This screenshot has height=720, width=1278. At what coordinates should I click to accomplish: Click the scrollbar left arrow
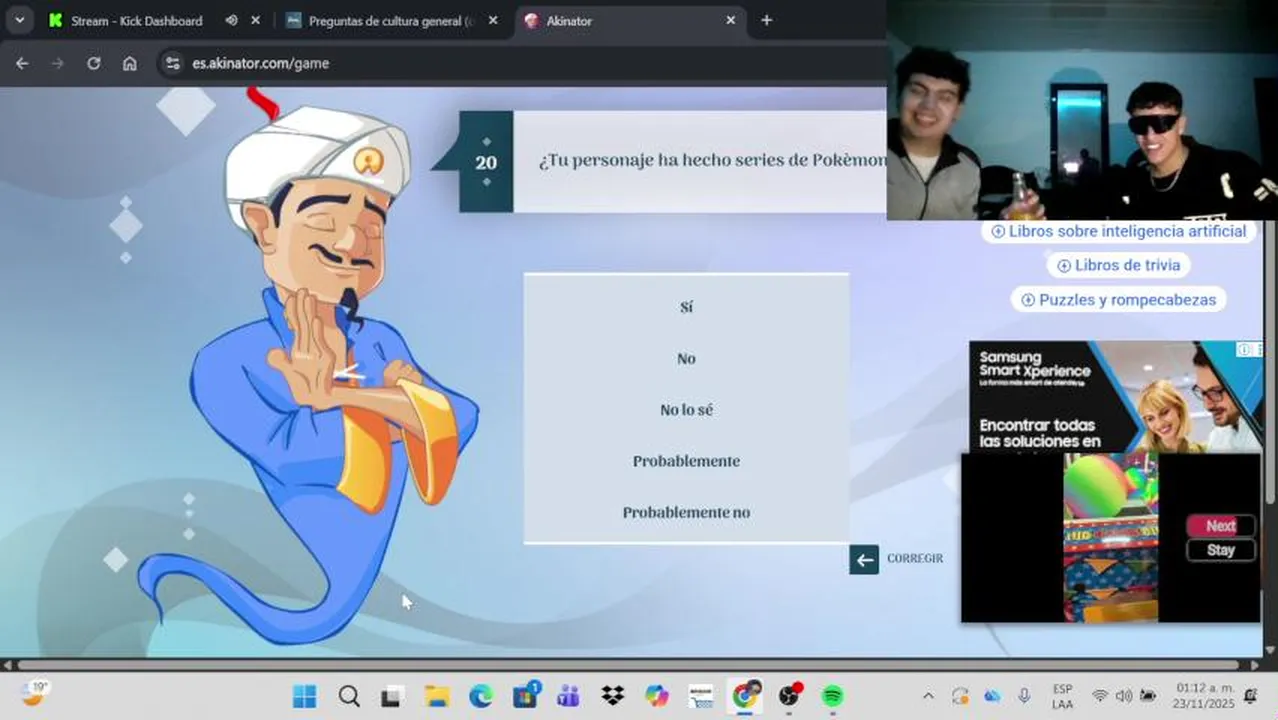click(8, 665)
